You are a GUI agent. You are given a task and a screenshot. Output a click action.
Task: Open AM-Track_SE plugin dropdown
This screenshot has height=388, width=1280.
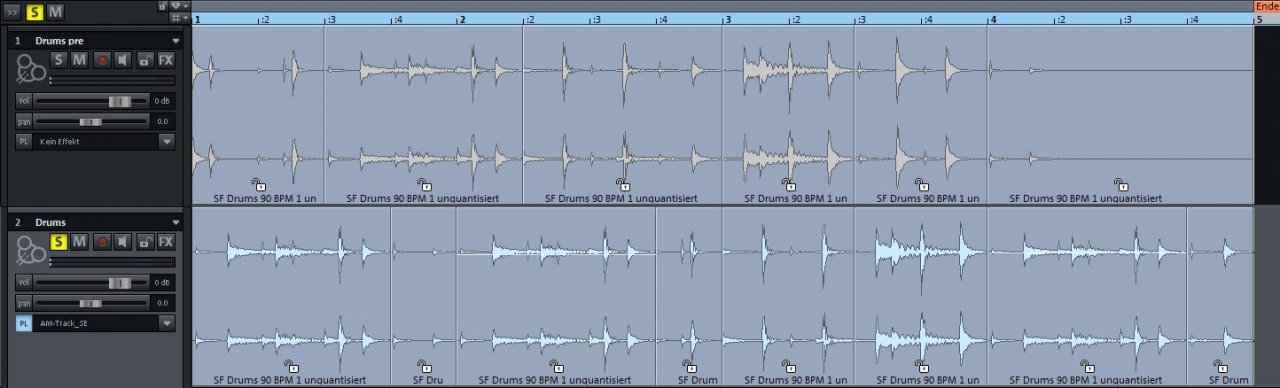click(x=166, y=323)
